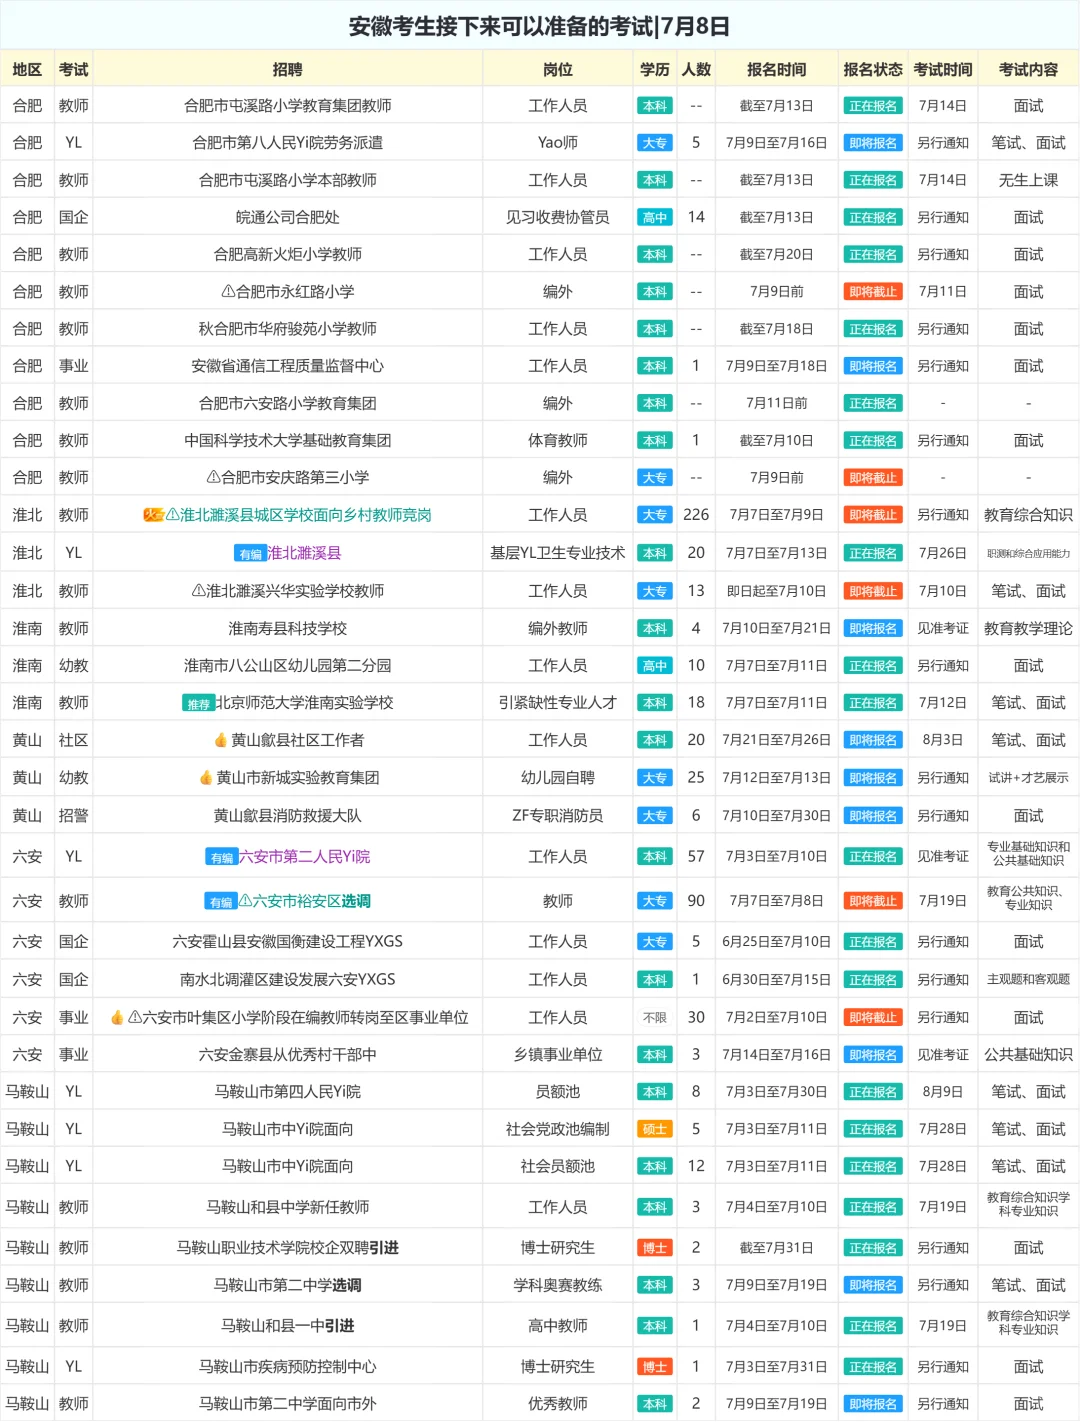Click the 有编 badge before 六安市裕安区选调
The width and height of the screenshot is (1080, 1422).
pos(222,902)
